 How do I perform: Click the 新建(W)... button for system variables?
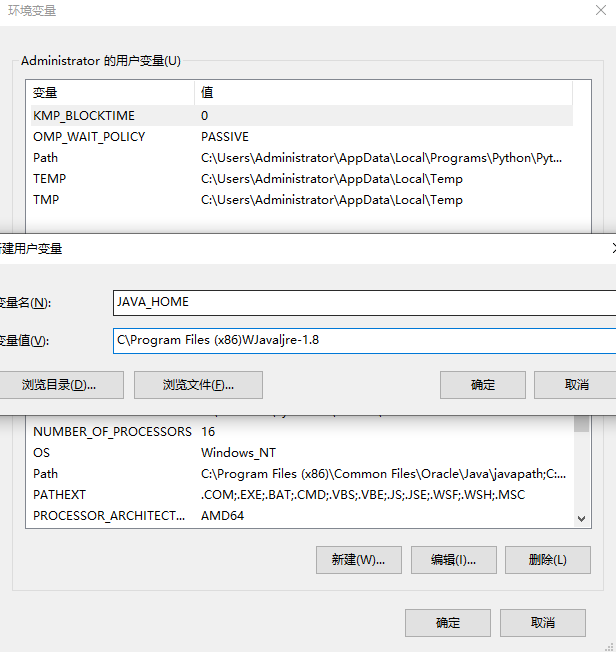coord(358,560)
